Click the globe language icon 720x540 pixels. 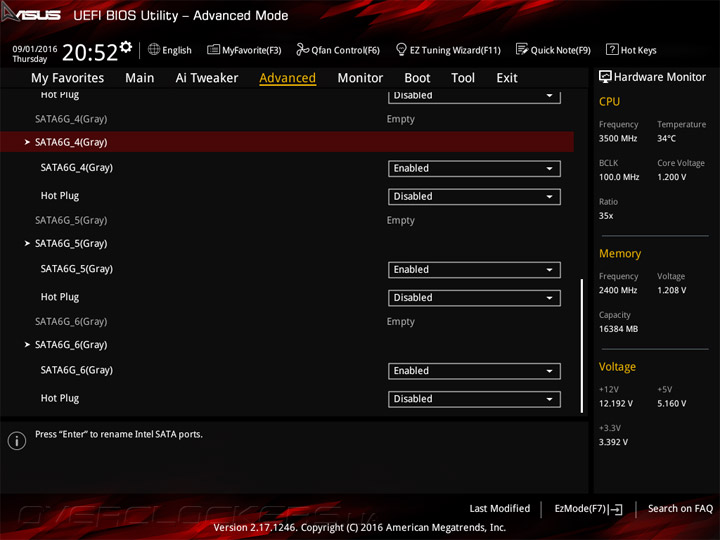click(154, 49)
